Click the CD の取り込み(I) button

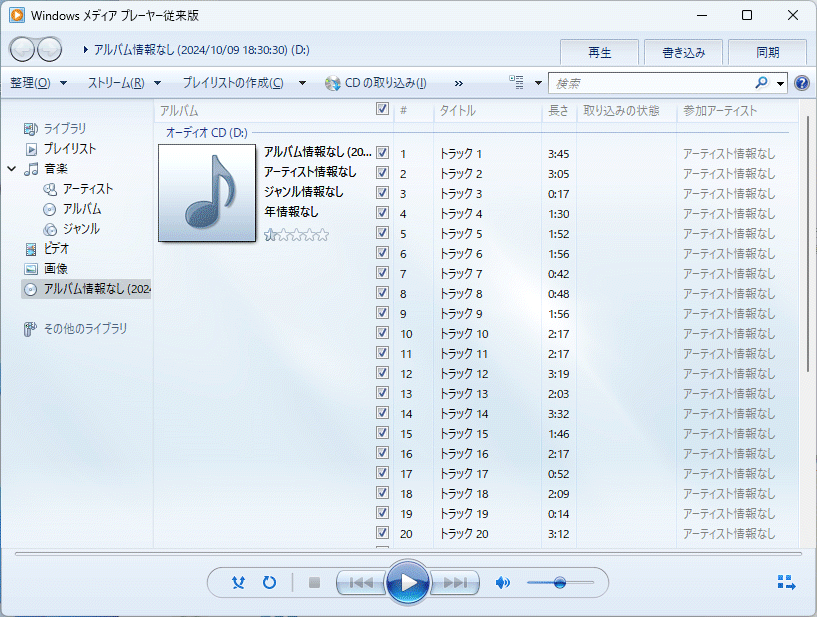click(x=376, y=83)
